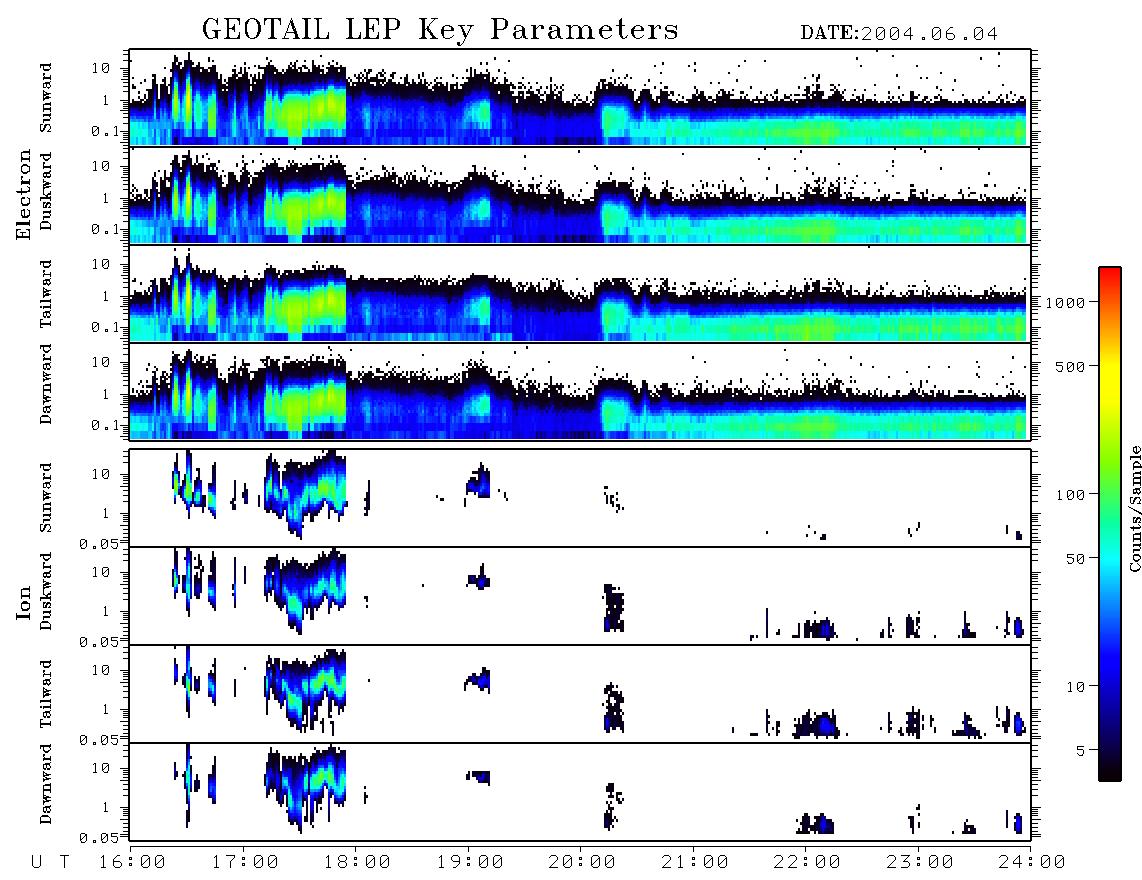Click the "23:00" time tick label

[x=919, y=863]
